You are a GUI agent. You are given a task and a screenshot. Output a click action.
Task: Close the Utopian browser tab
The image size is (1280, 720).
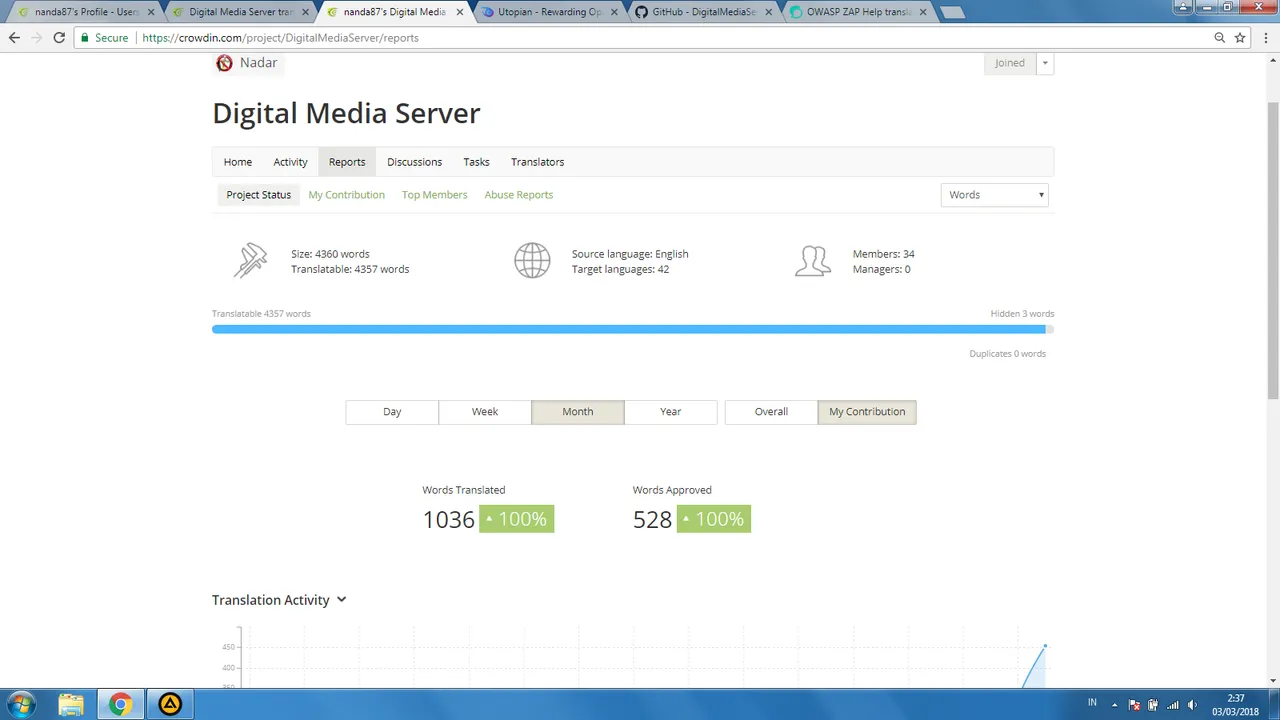[614, 12]
